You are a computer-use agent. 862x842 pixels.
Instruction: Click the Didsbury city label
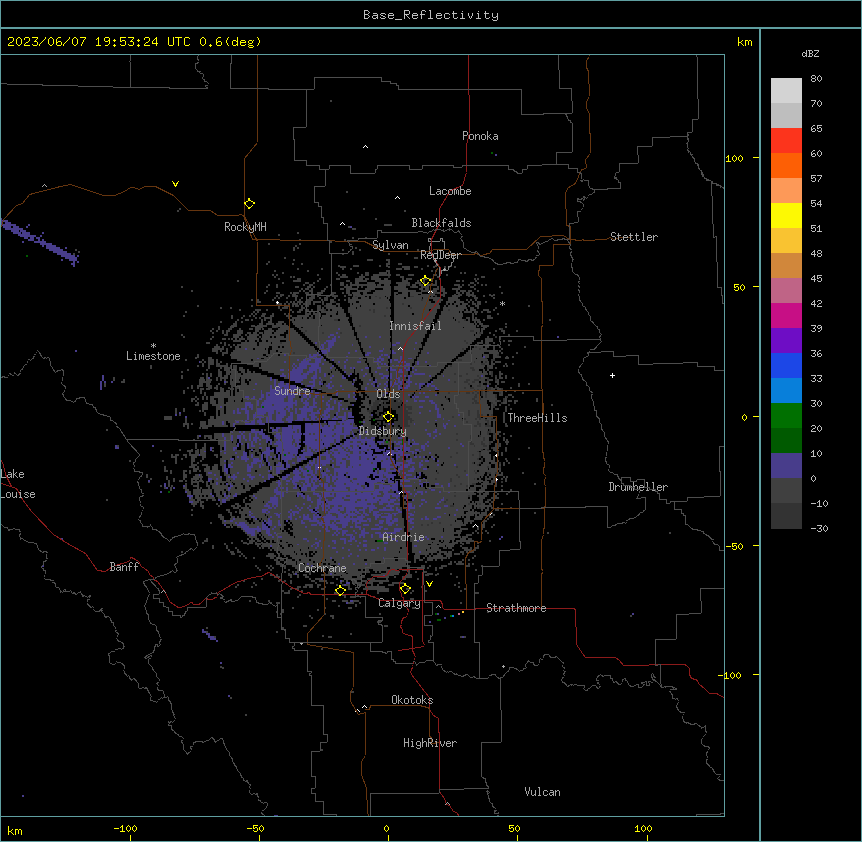click(x=383, y=431)
